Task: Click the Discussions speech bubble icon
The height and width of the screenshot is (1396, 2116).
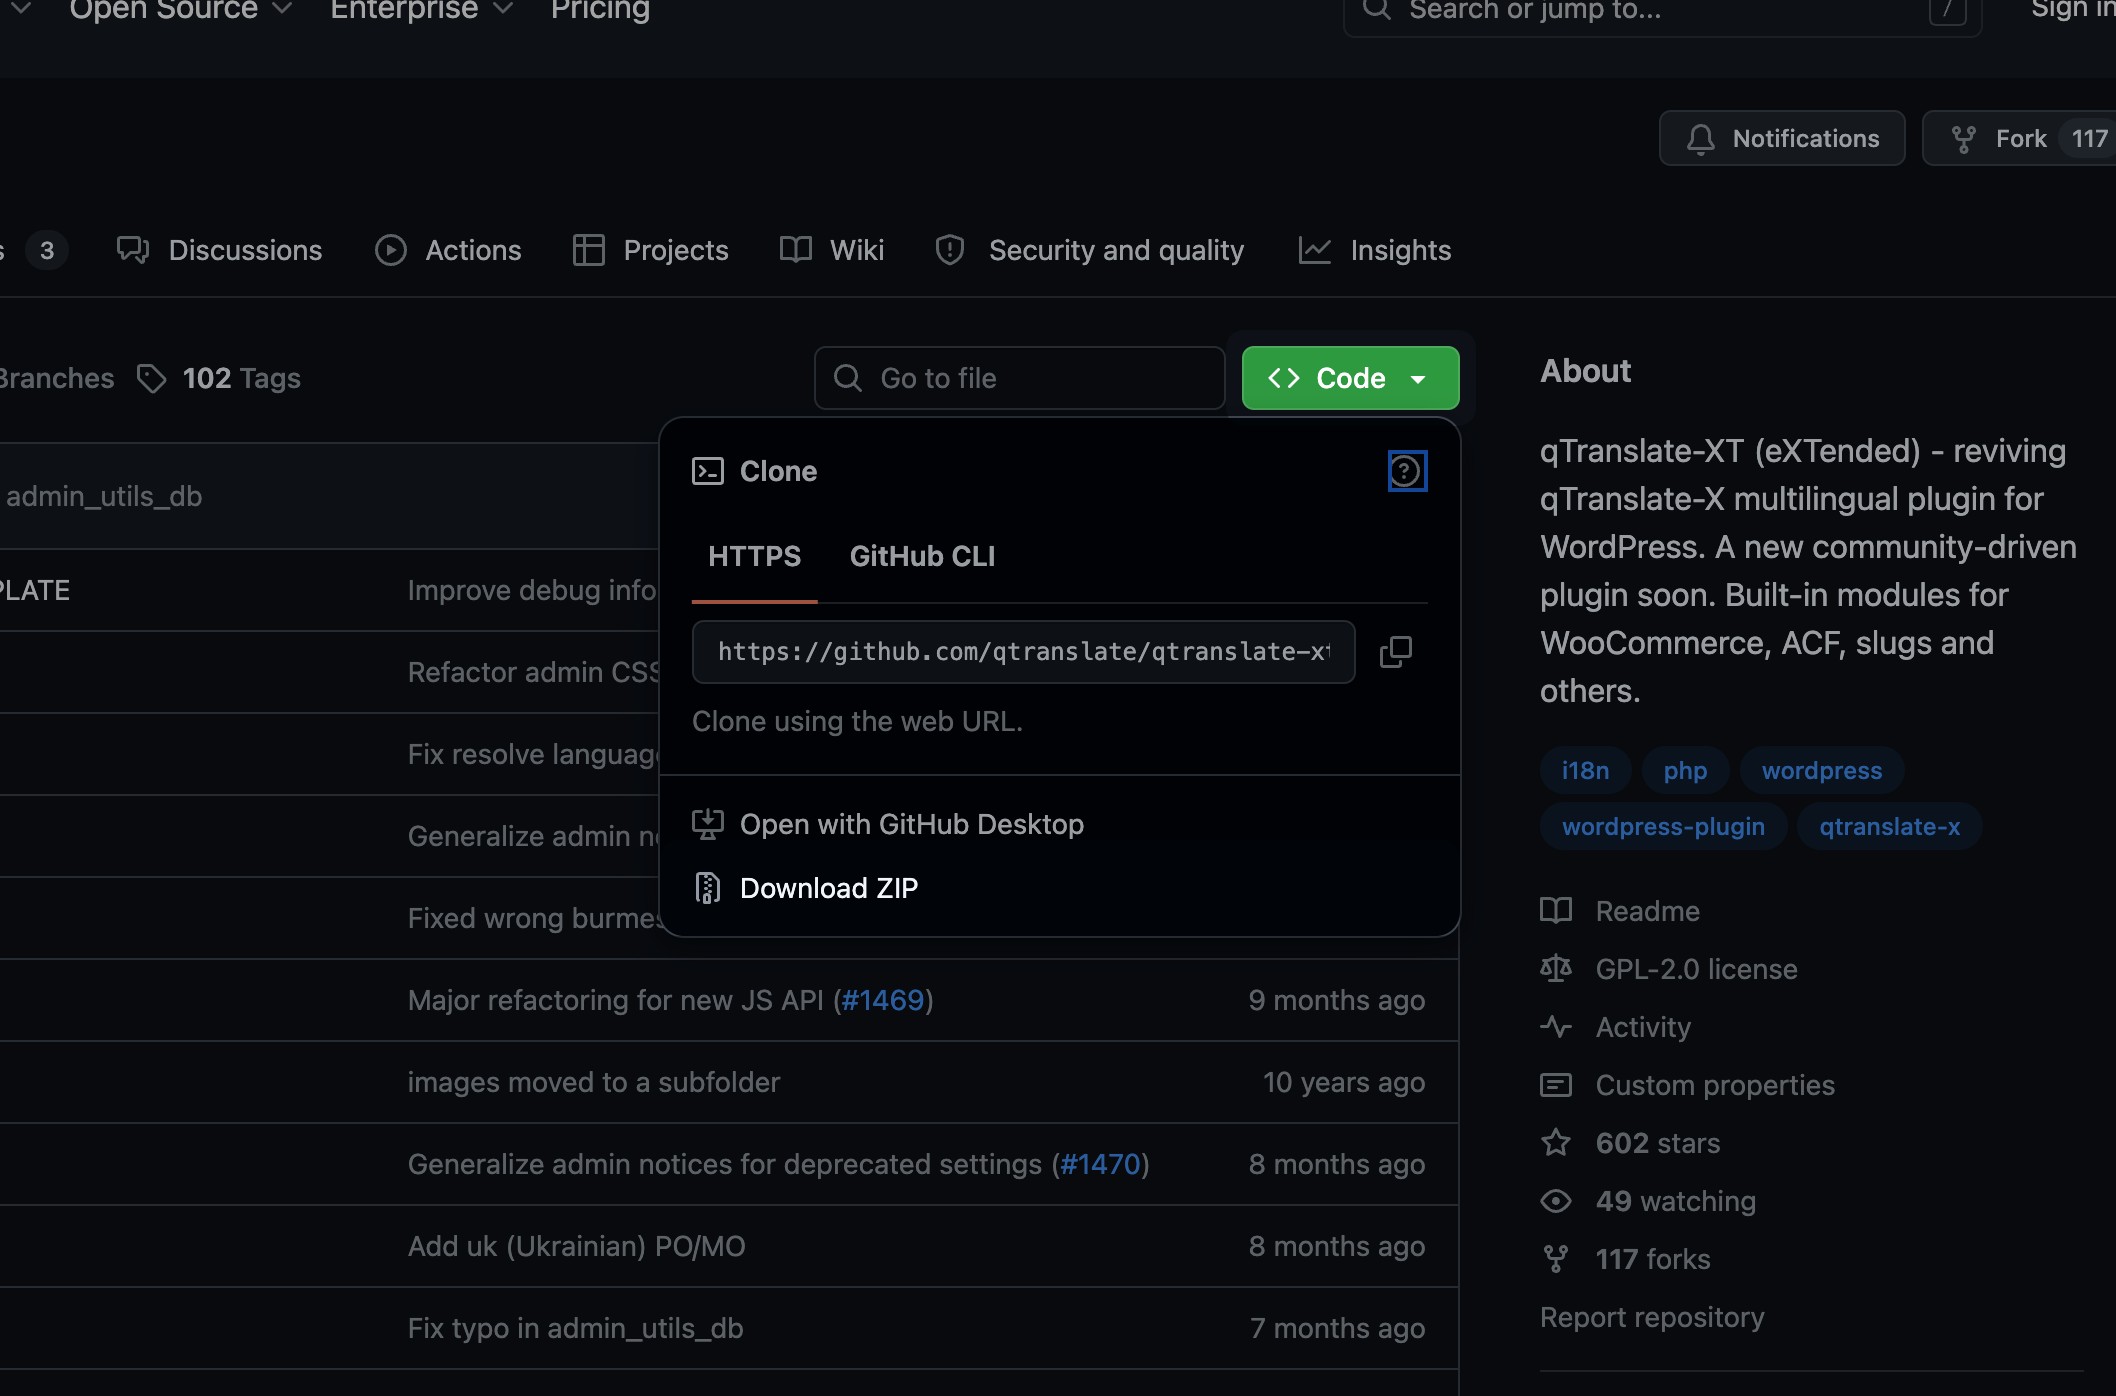Action: [x=133, y=250]
